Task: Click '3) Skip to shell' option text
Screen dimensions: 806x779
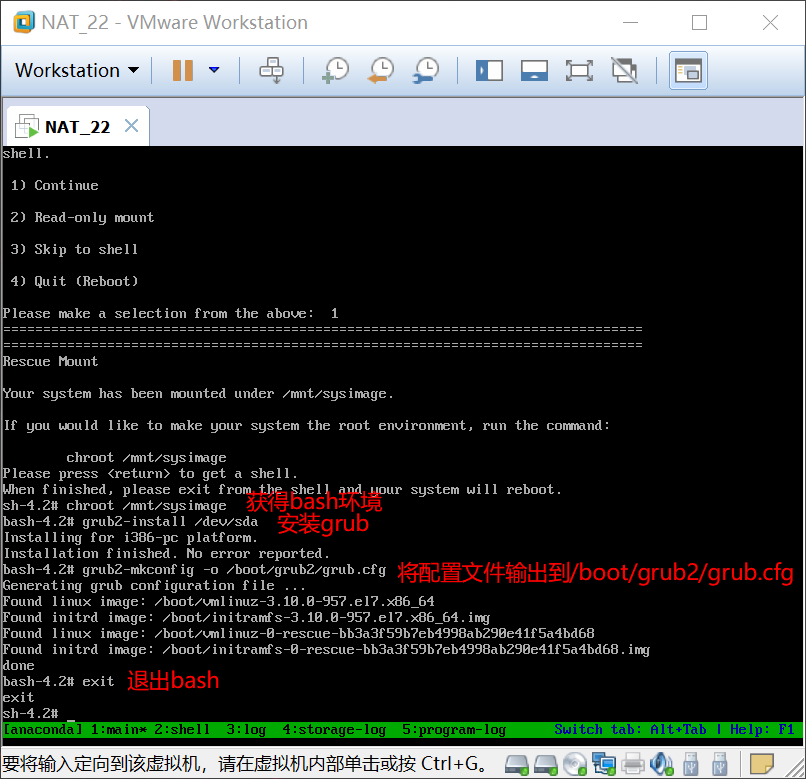Action: click(74, 249)
